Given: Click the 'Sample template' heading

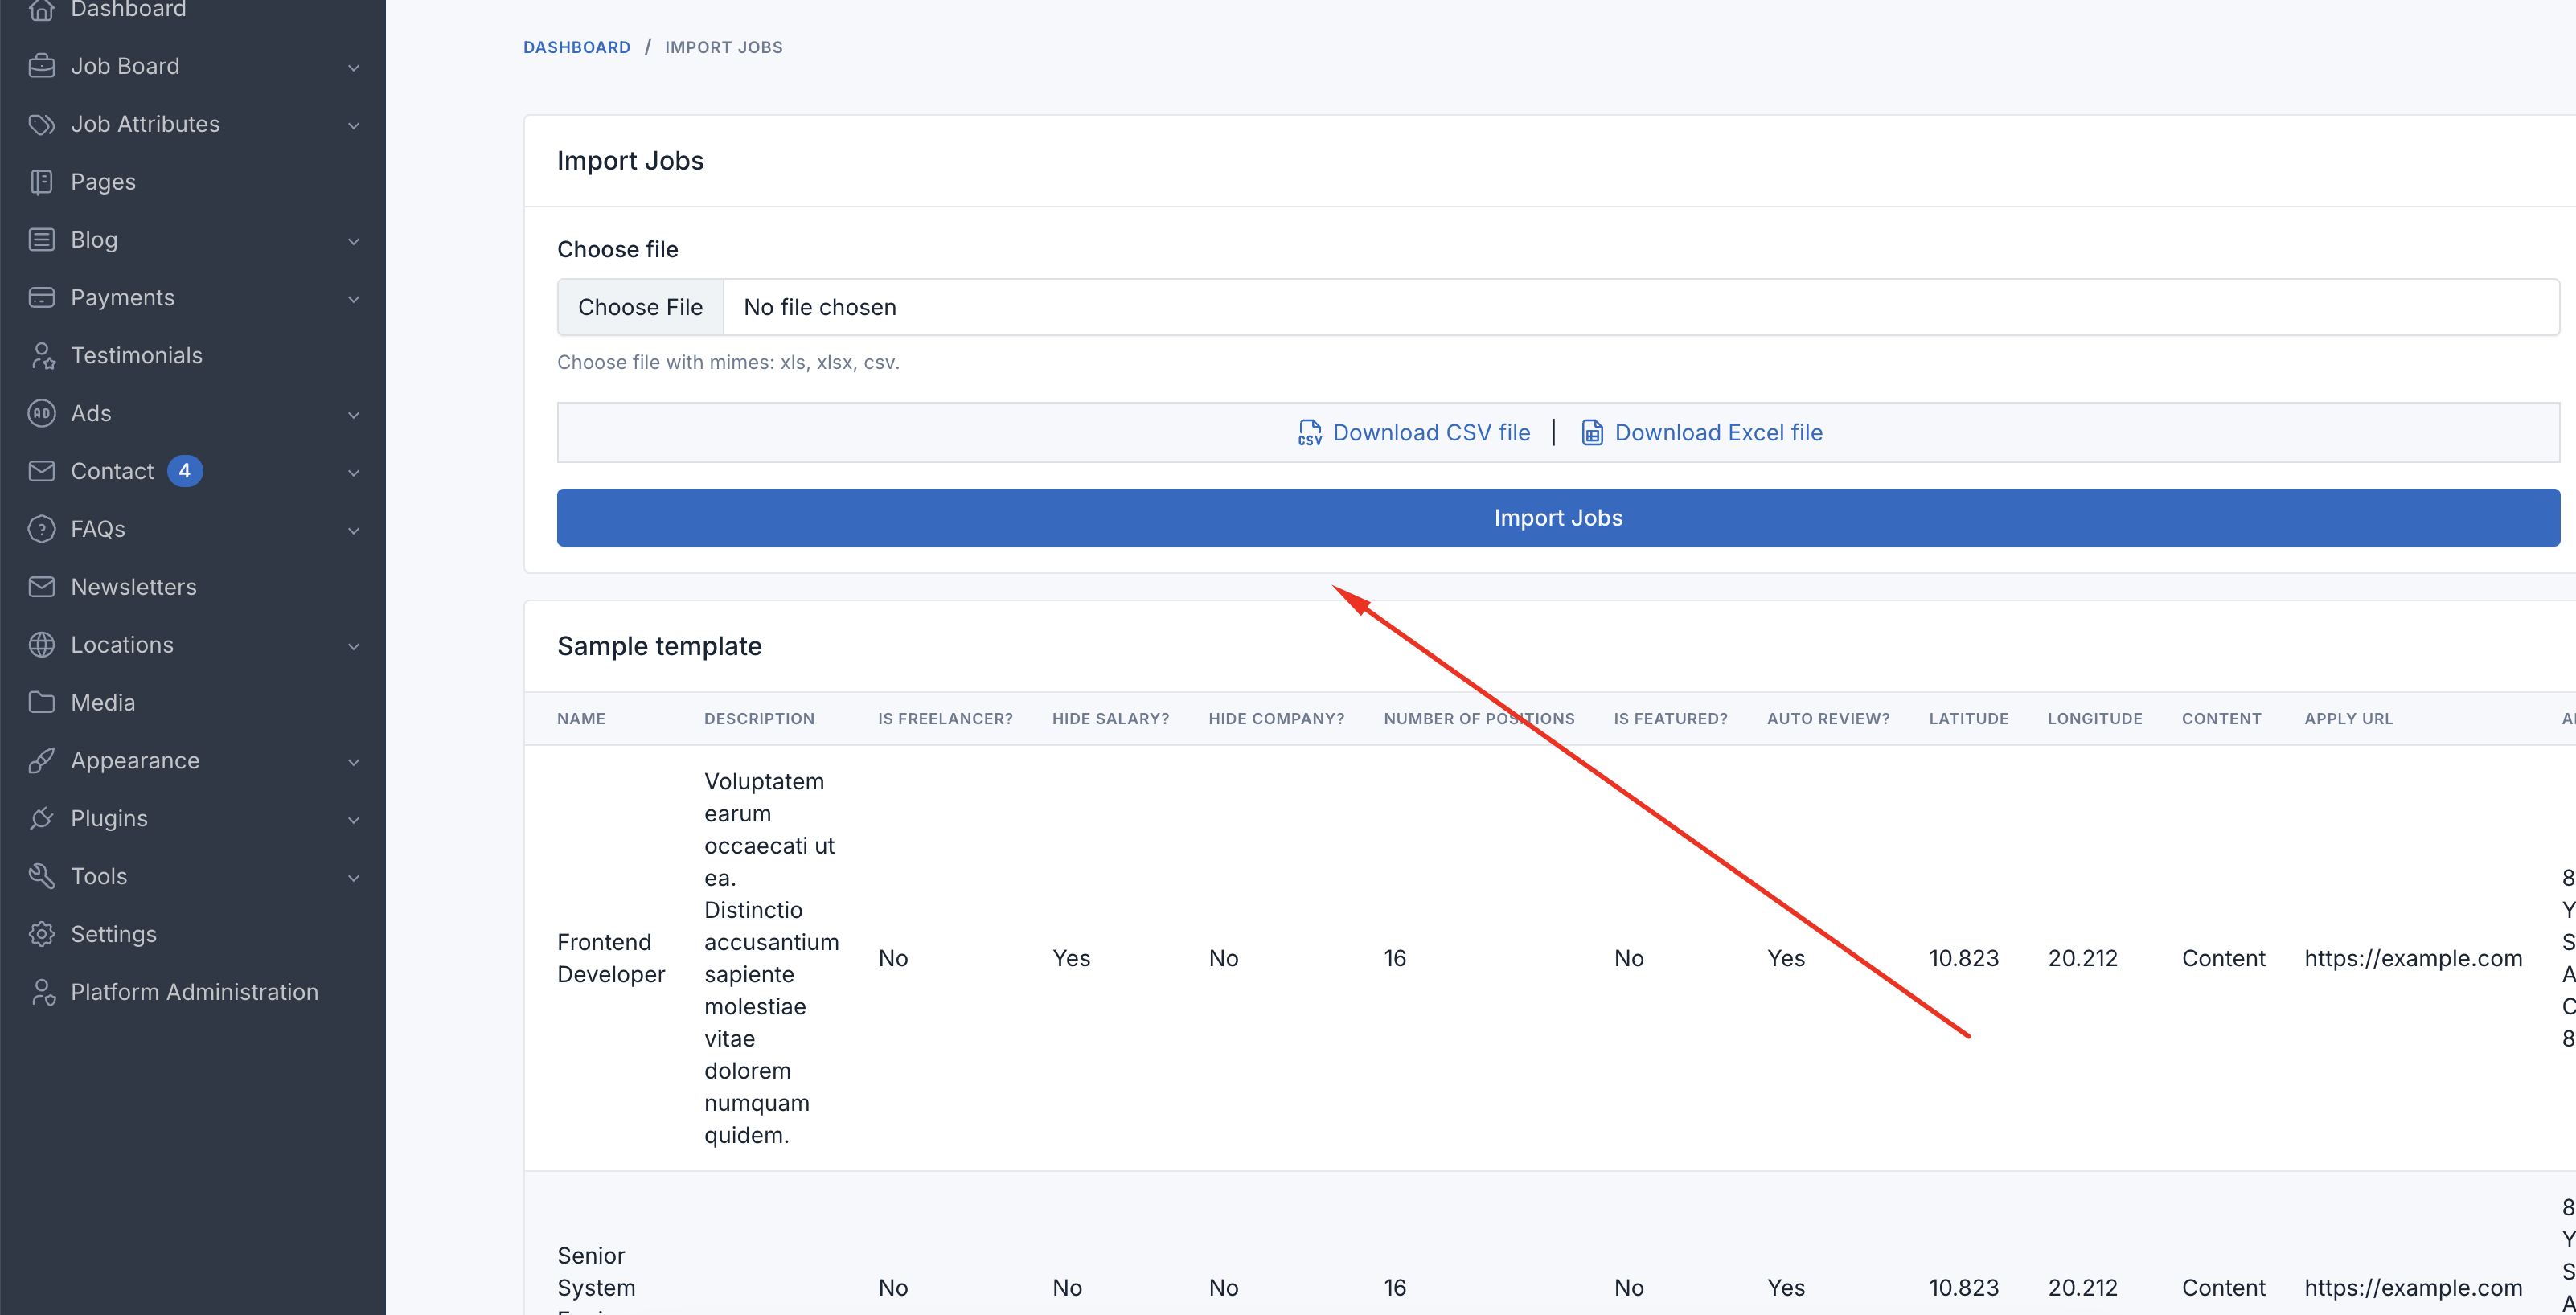Looking at the screenshot, I should (659, 646).
